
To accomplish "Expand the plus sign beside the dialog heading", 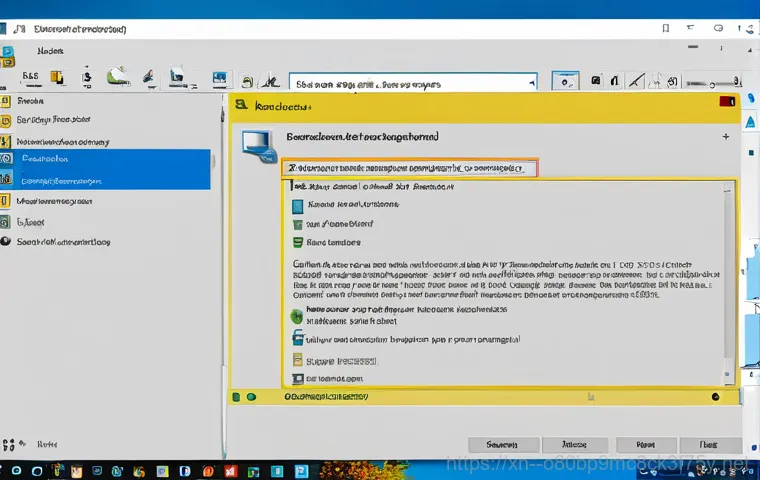I will point(726,137).
